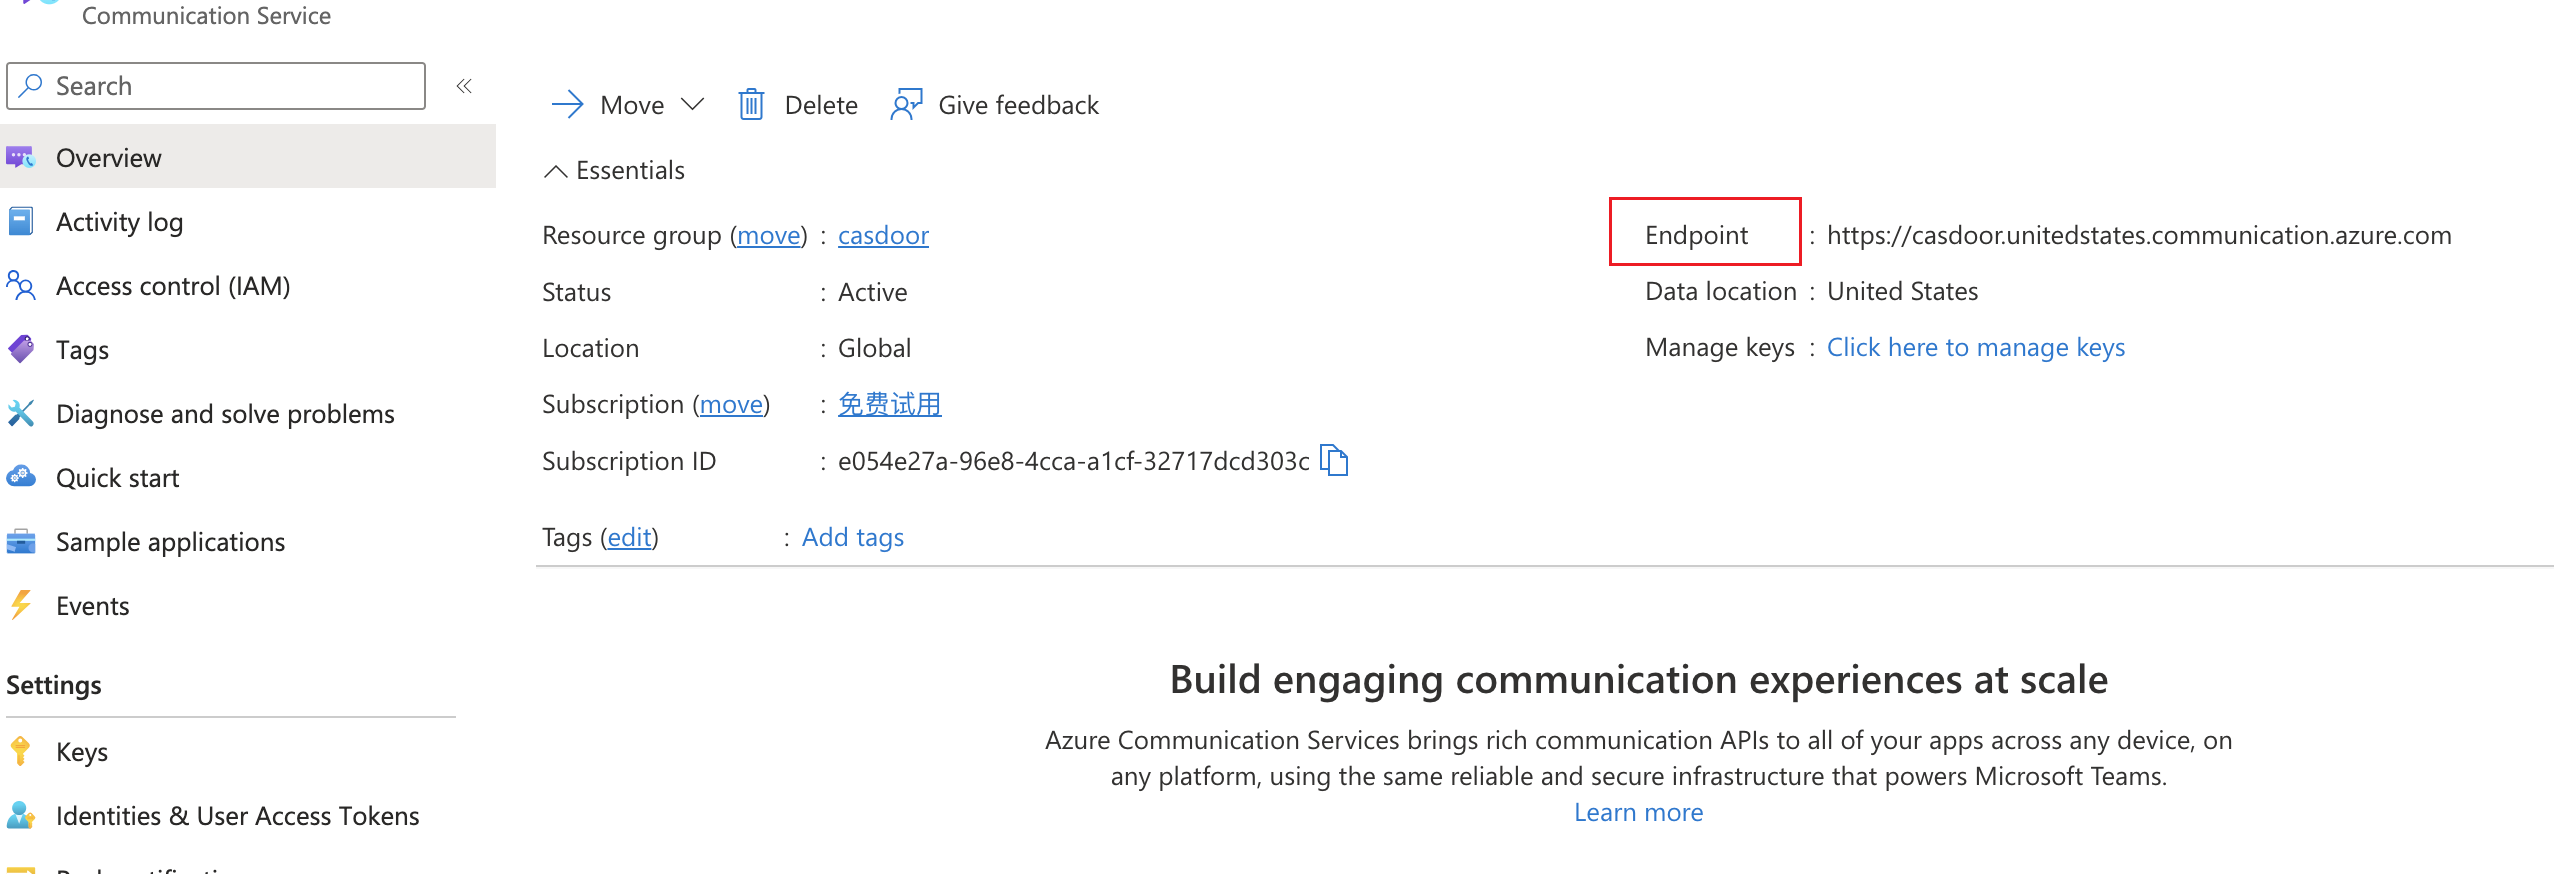
Task: Select Access control (IAM) menu item
Action: pos(172,286)
